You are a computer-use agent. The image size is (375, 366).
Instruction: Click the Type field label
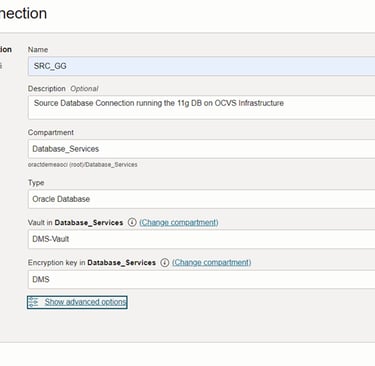click(x=36, y=183)
